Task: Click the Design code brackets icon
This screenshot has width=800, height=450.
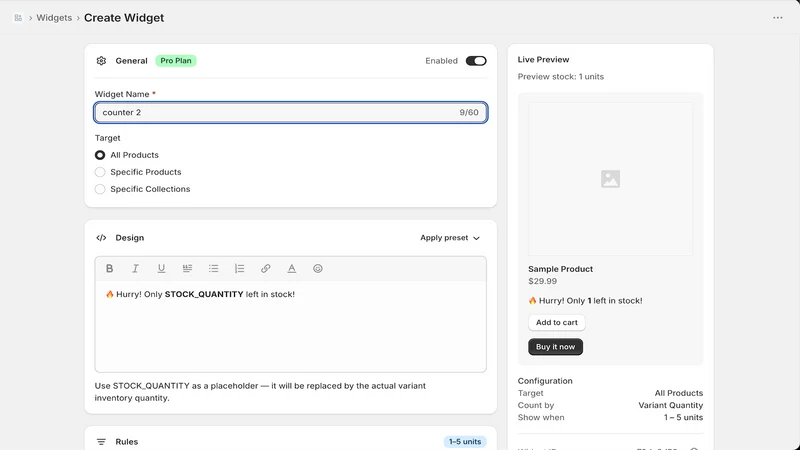Action: point(101,238)
